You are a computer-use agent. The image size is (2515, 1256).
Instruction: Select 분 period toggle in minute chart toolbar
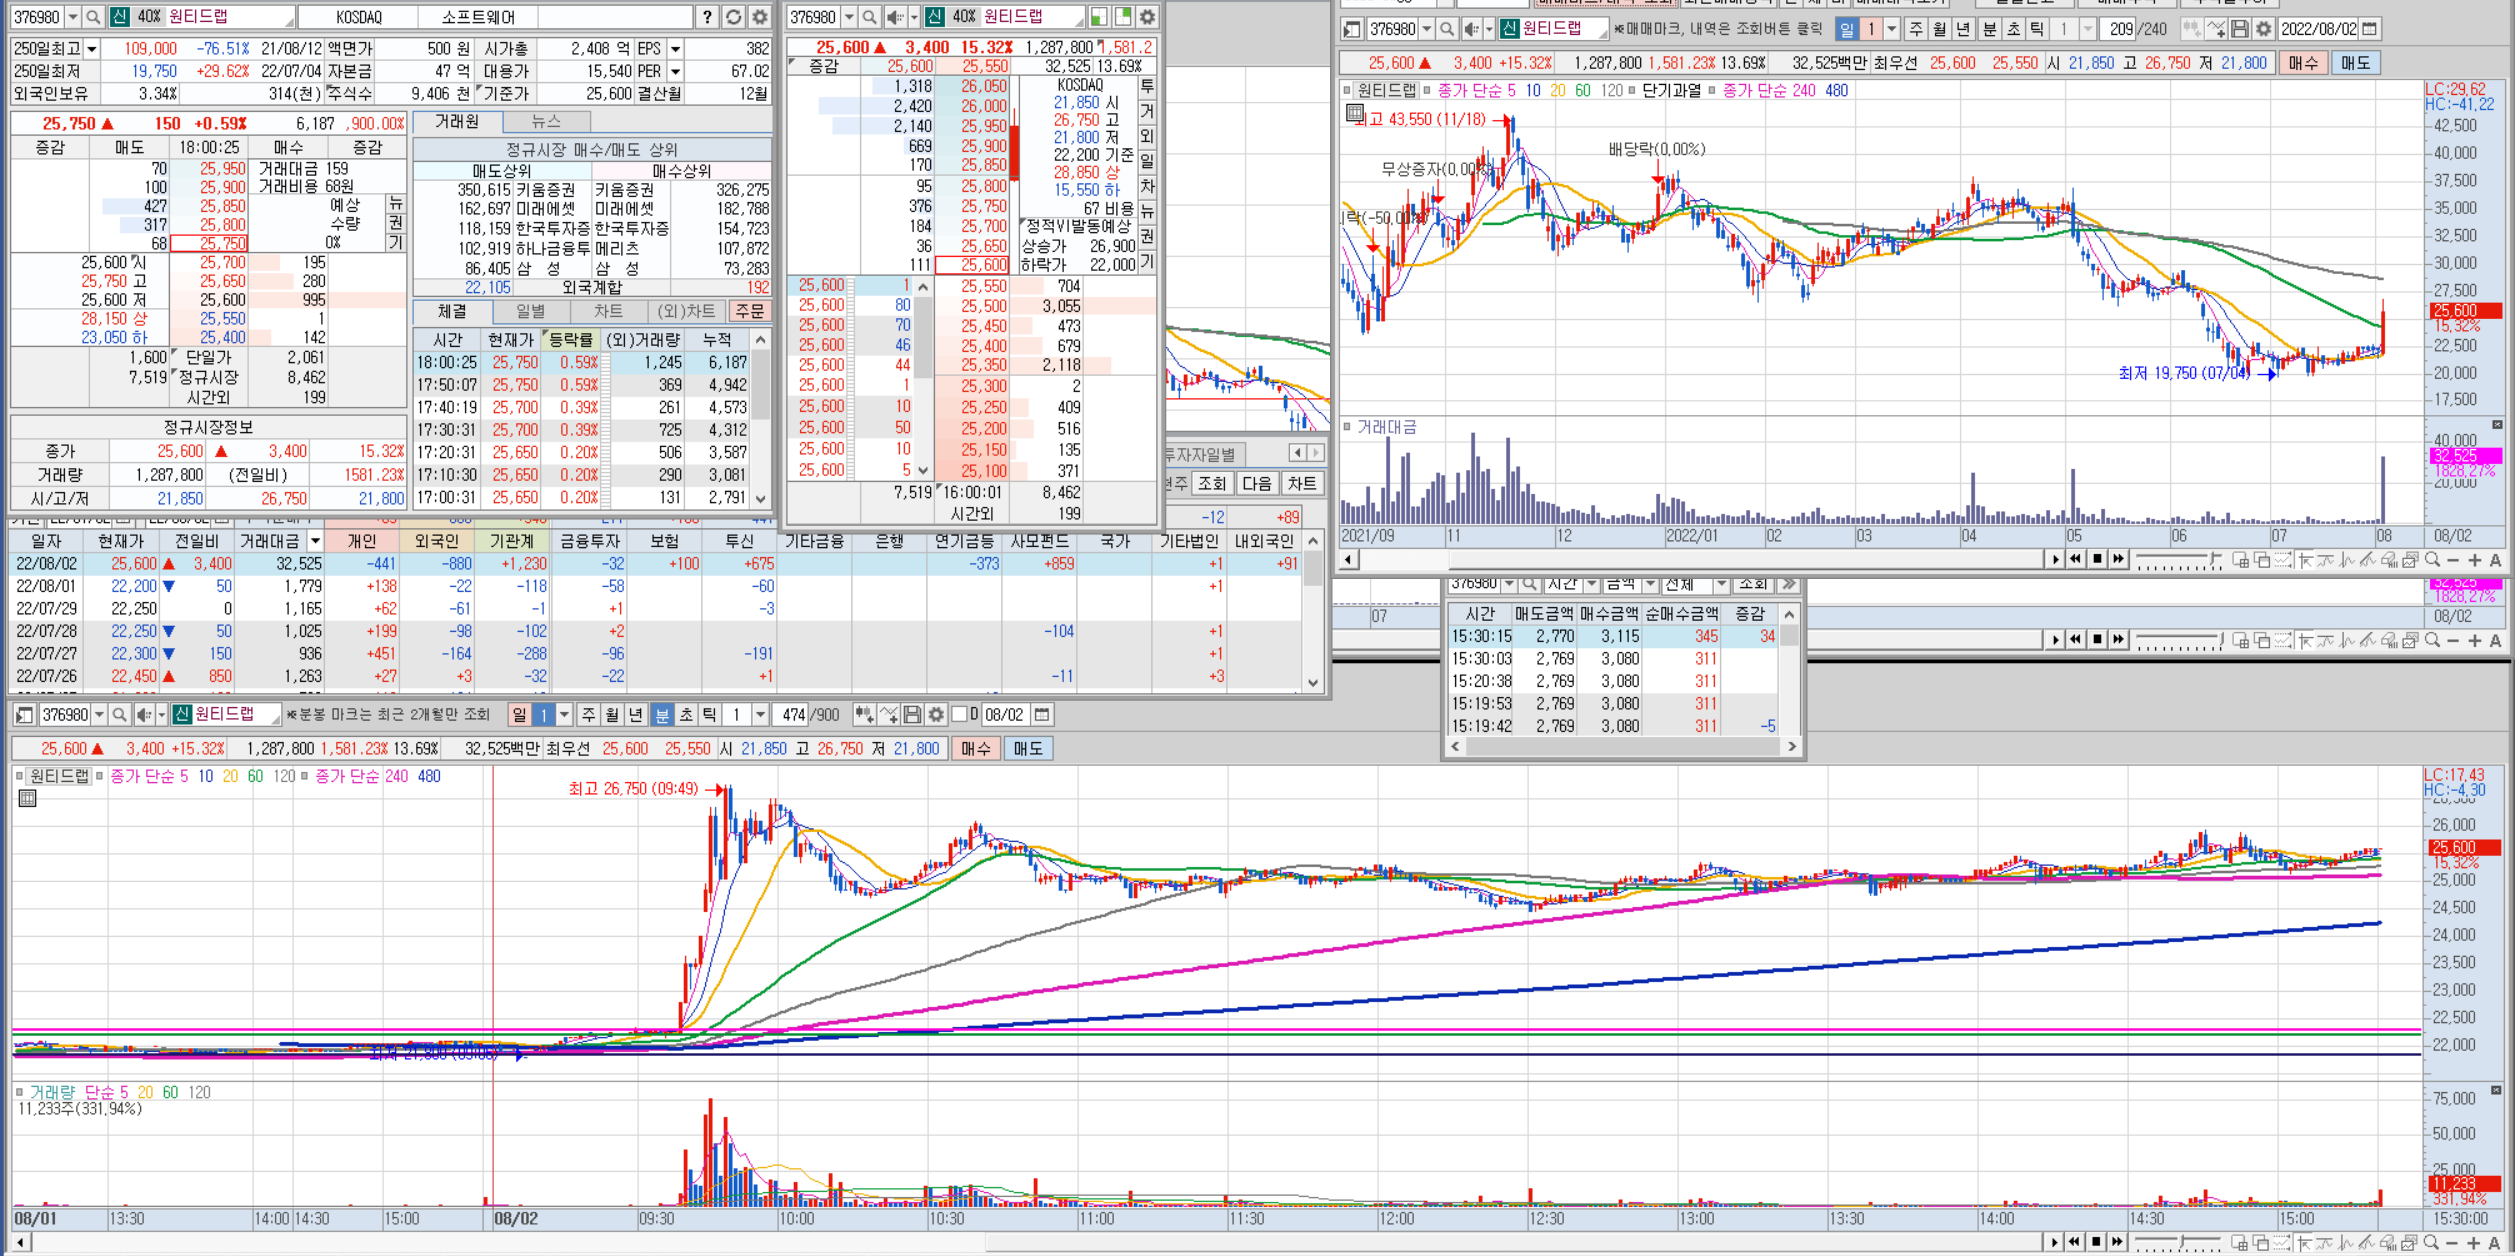coord(662,715)
